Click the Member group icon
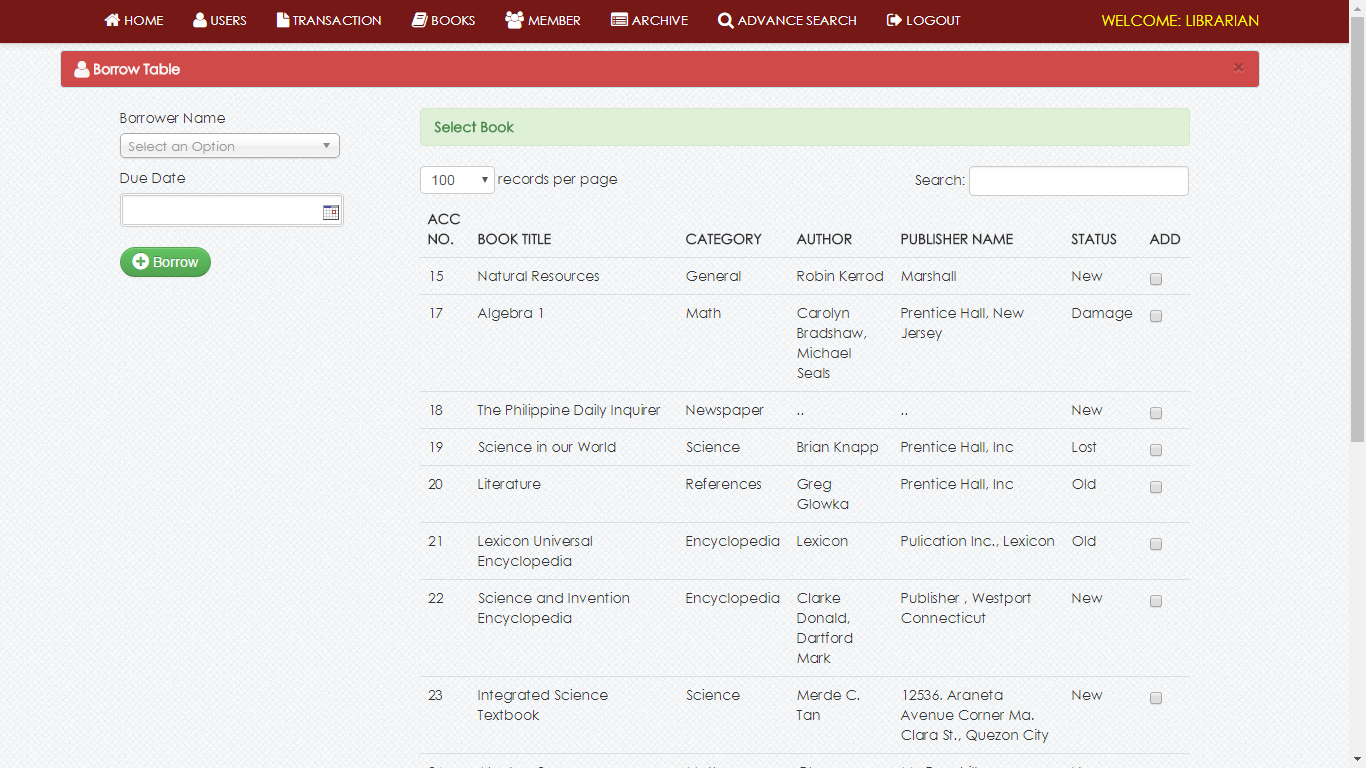This screenshot has height=768, width=1366. (x=514, y=20)
